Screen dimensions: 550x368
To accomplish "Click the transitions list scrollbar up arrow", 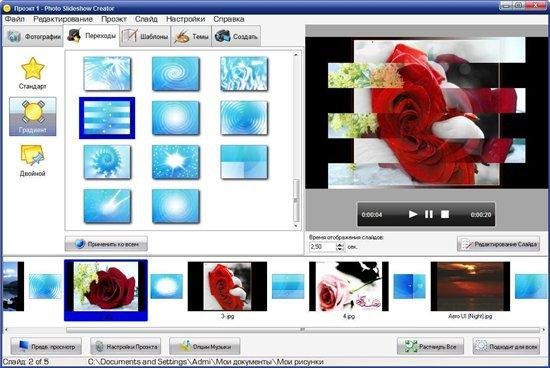I will tap(296, 55).
